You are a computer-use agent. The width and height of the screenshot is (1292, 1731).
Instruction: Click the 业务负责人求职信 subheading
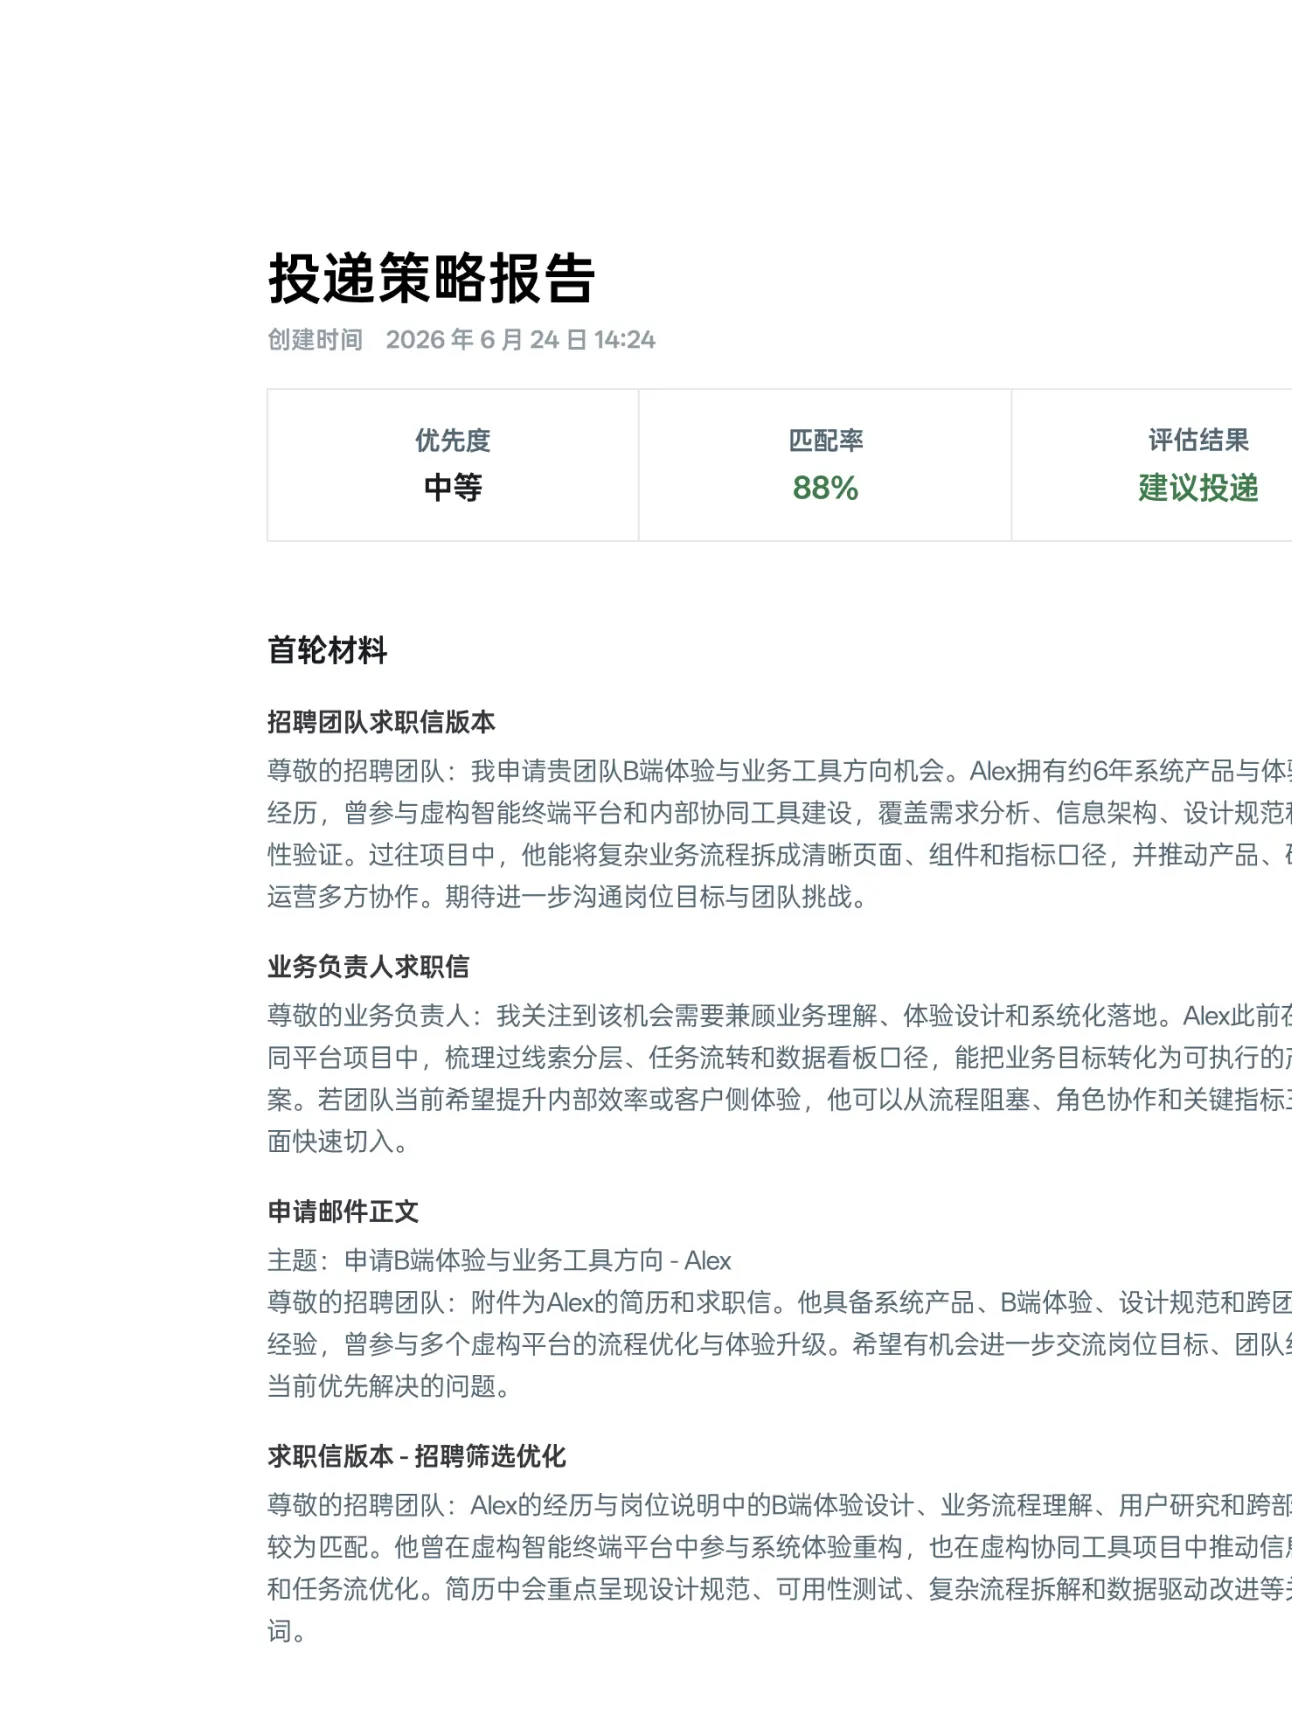tap(368, 967)
